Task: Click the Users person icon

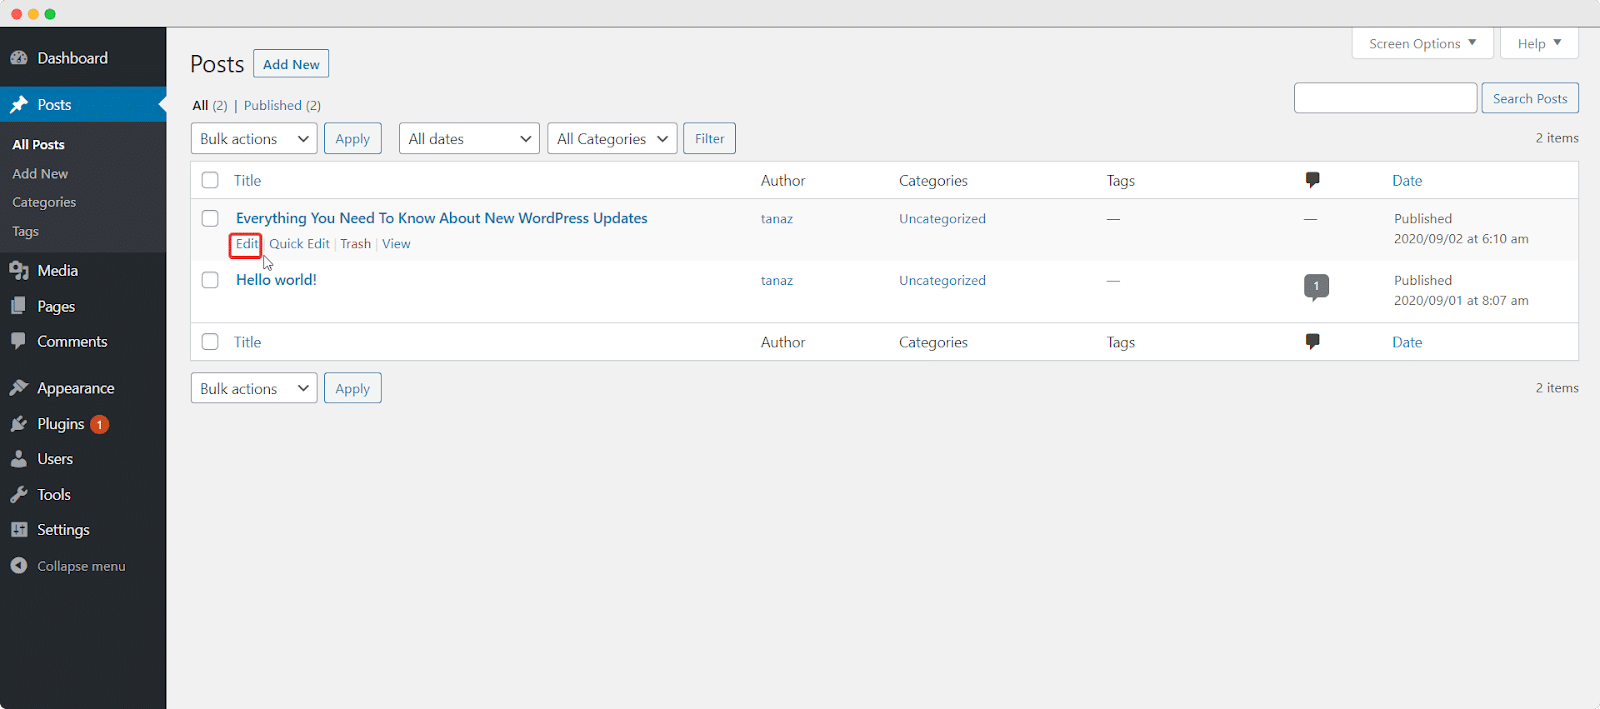Action: point(19,459)
